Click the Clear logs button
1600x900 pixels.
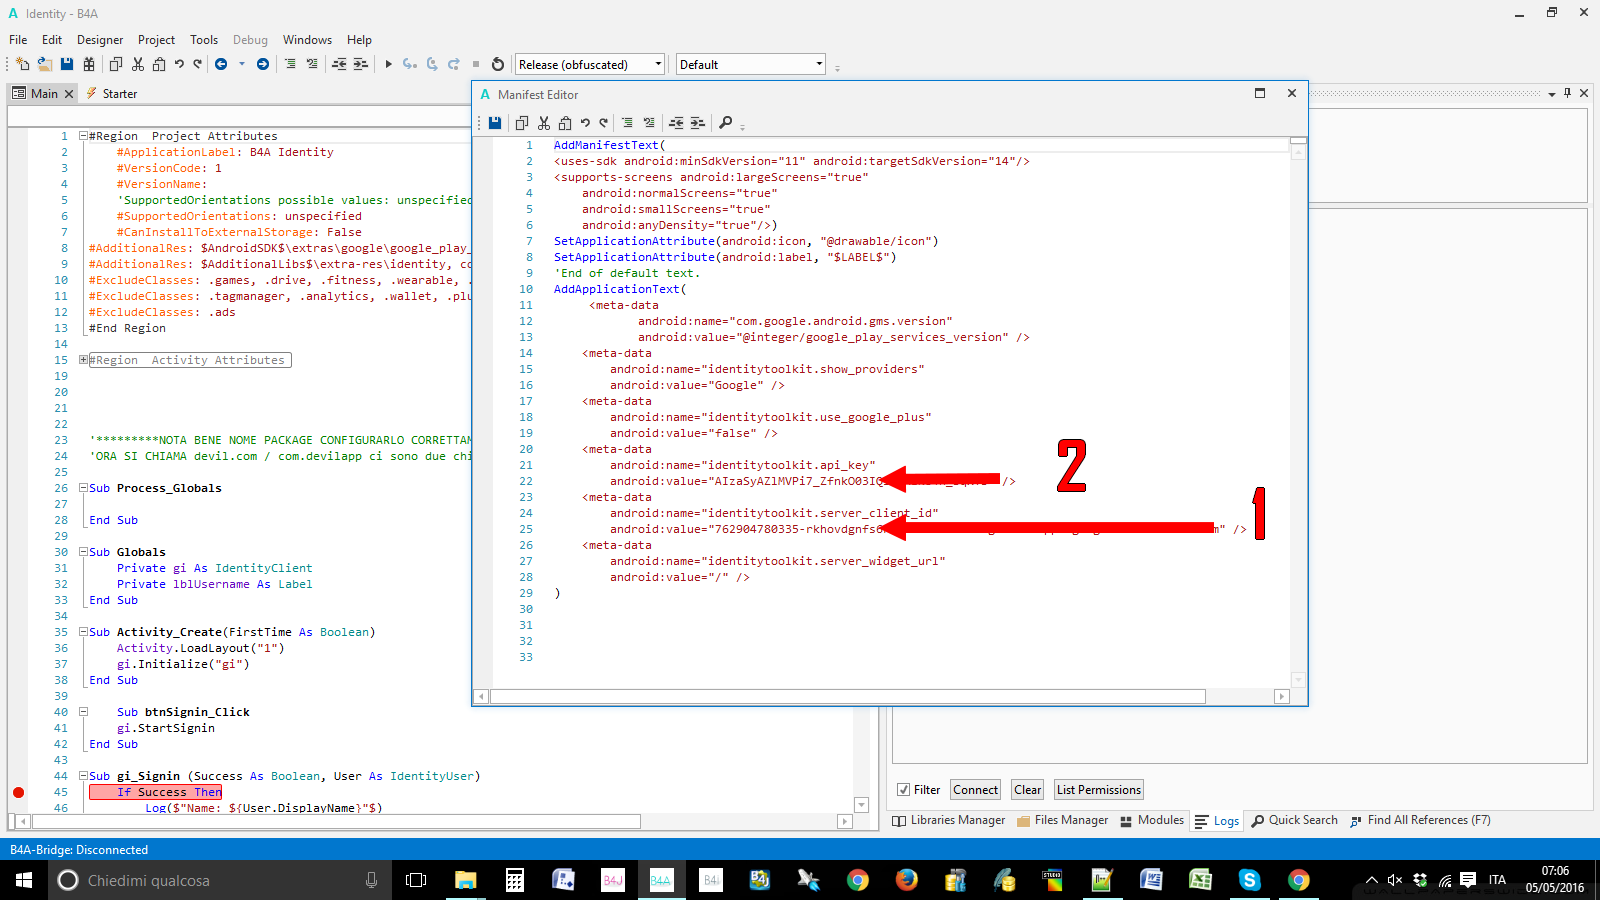point(1027,790)
